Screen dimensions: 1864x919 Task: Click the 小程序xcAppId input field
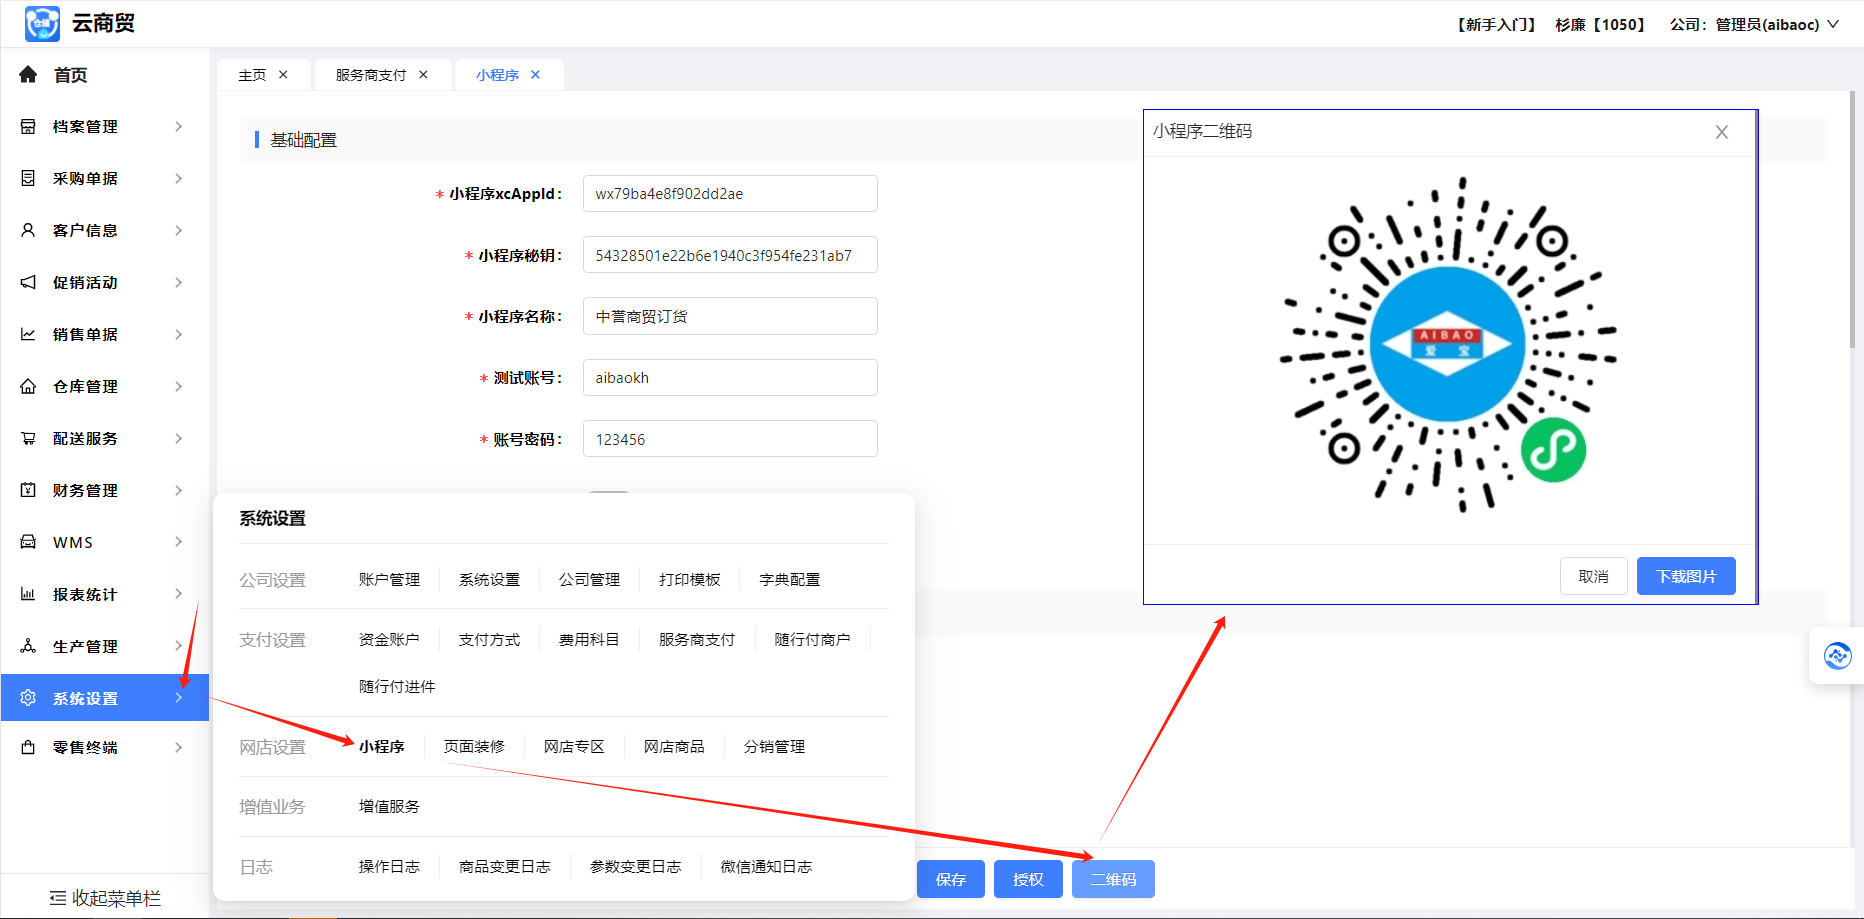tap(730, 194)
